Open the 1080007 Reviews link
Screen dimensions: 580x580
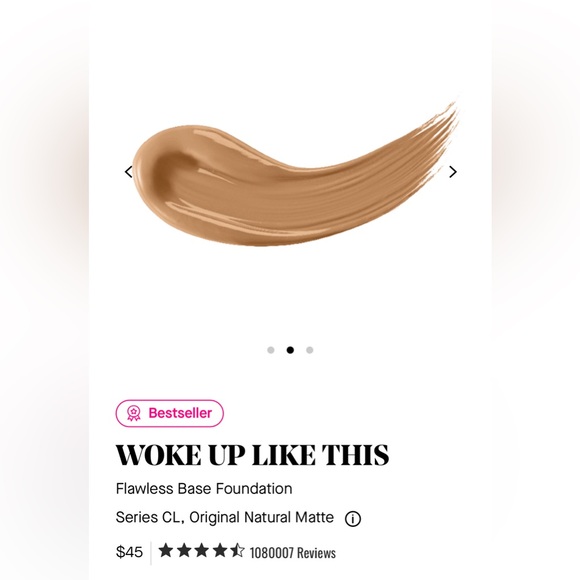[x=293, y=553]
